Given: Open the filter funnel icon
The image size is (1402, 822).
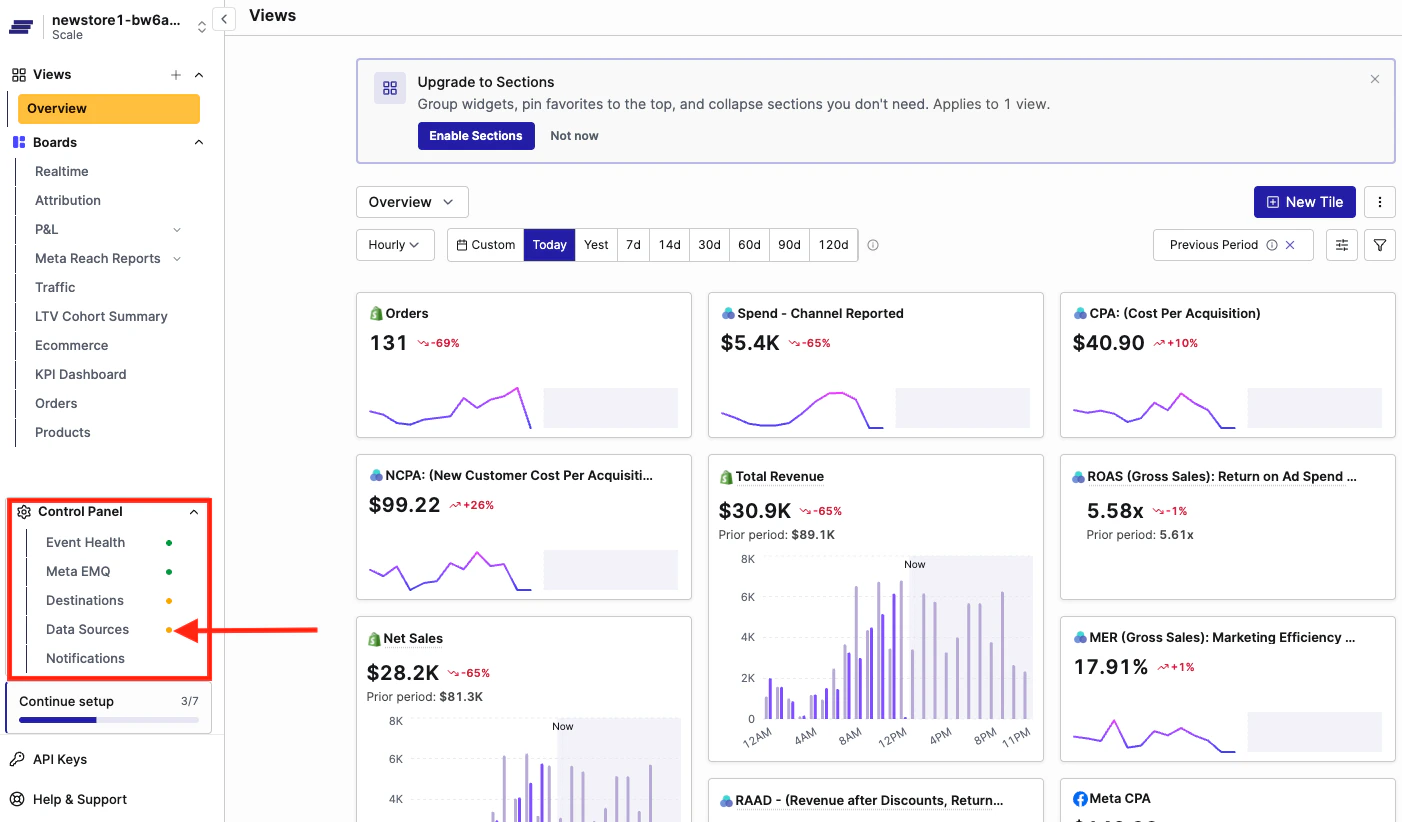Looking at the screenshot, I should [1380, 245].
